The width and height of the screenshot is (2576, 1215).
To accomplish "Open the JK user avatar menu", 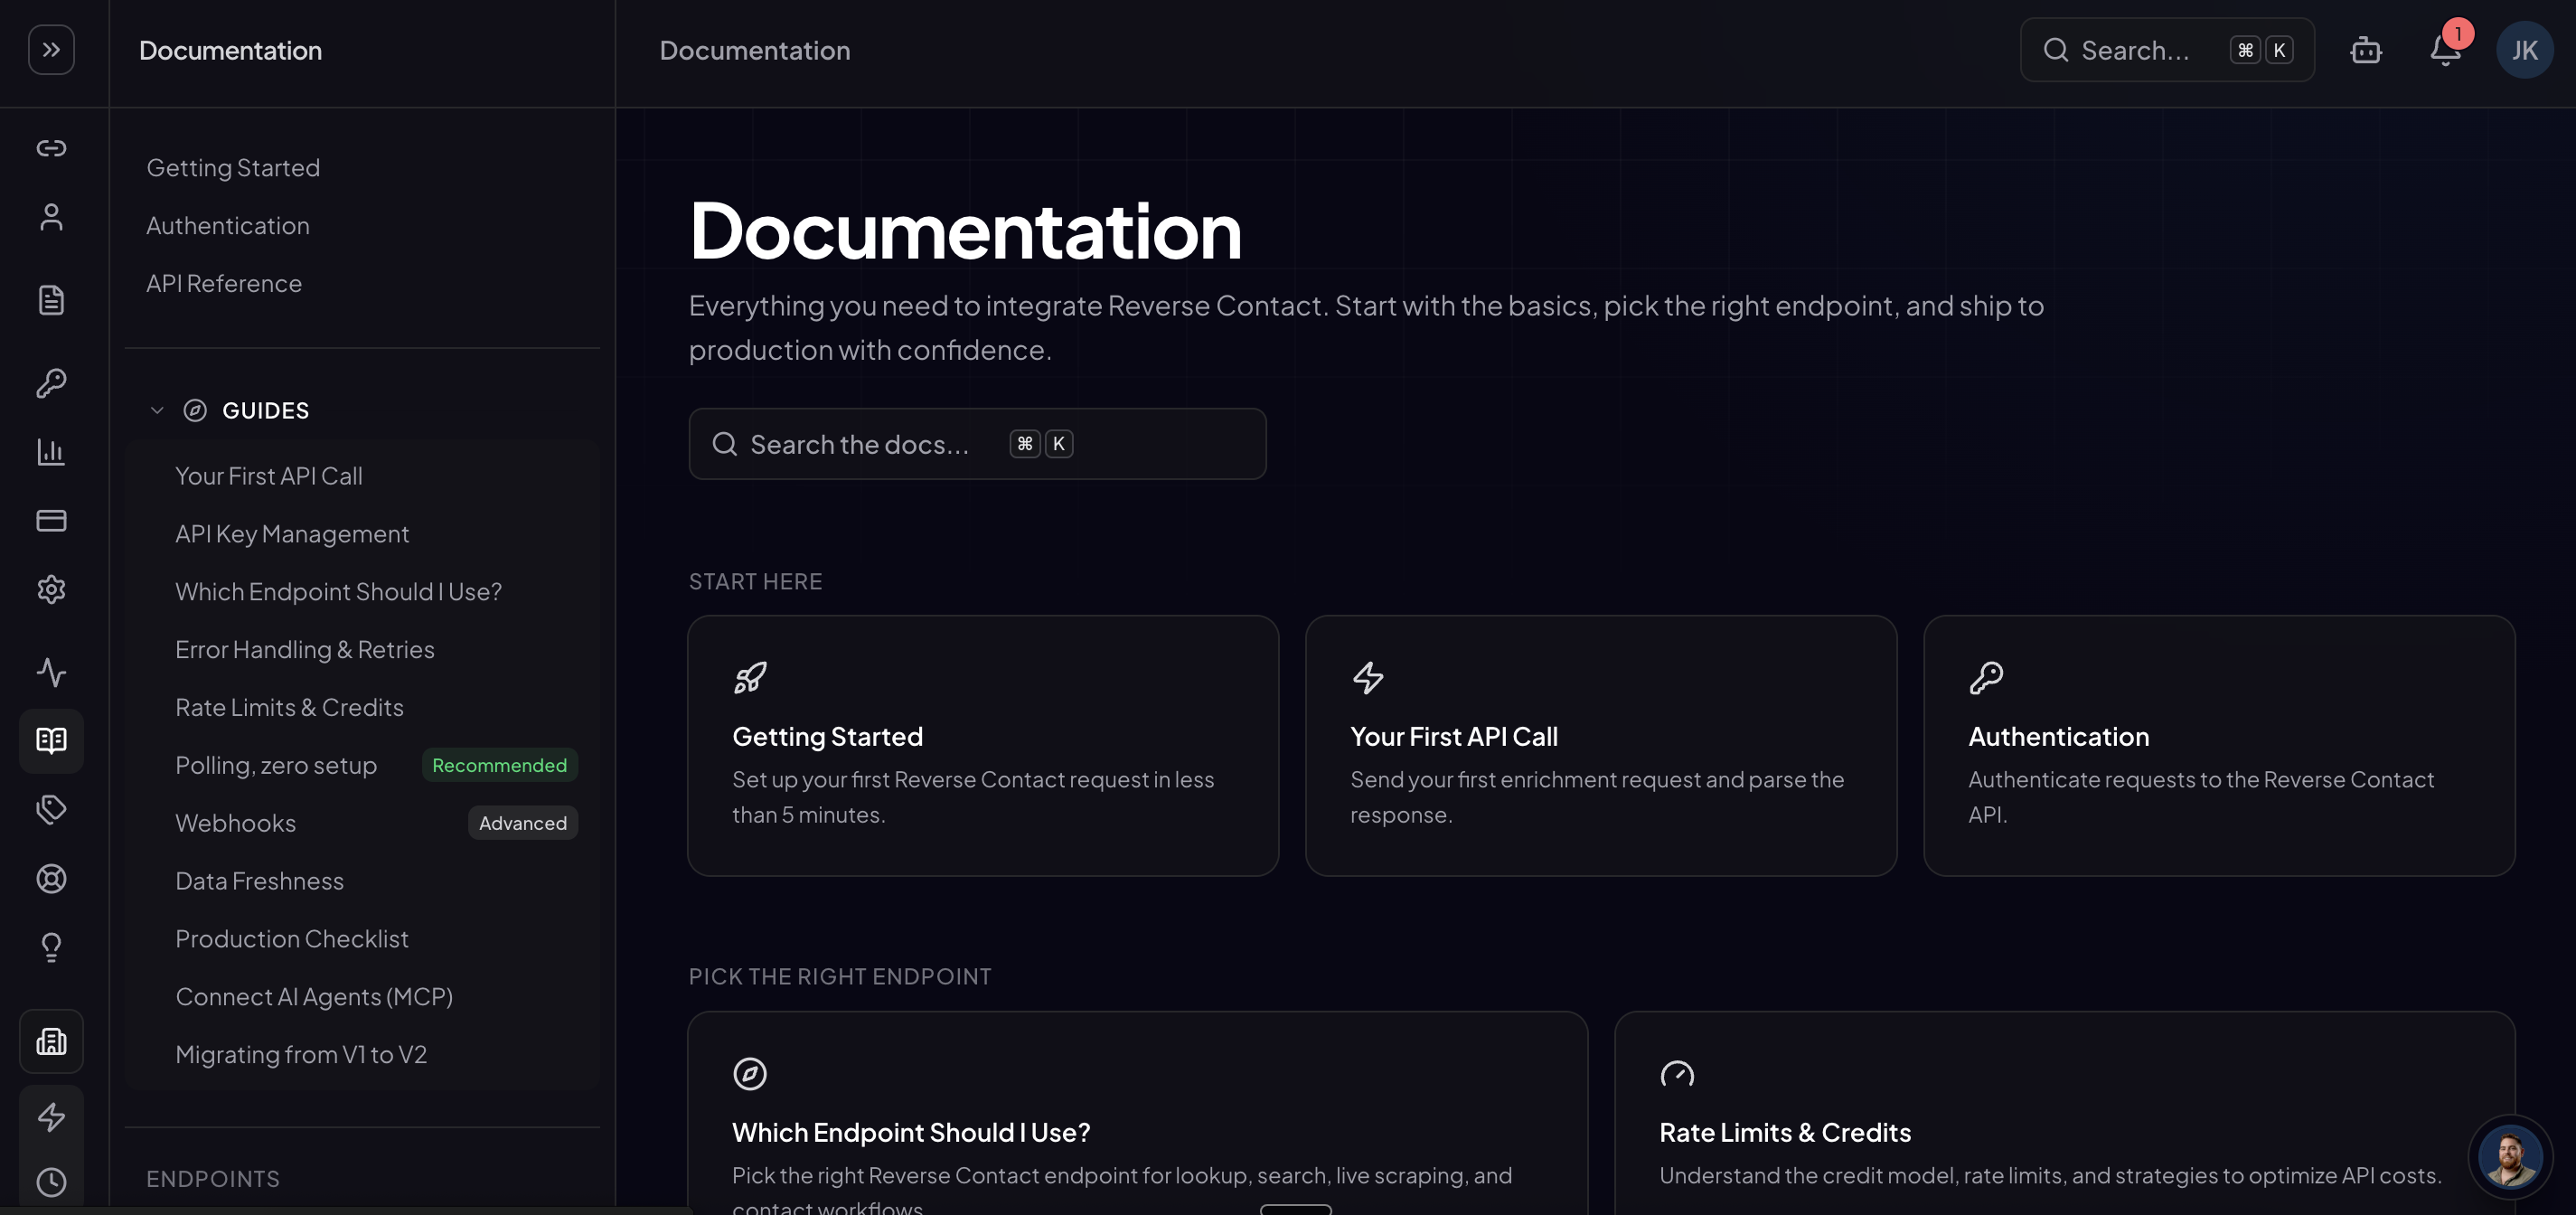I will [x=2524, y=50].
